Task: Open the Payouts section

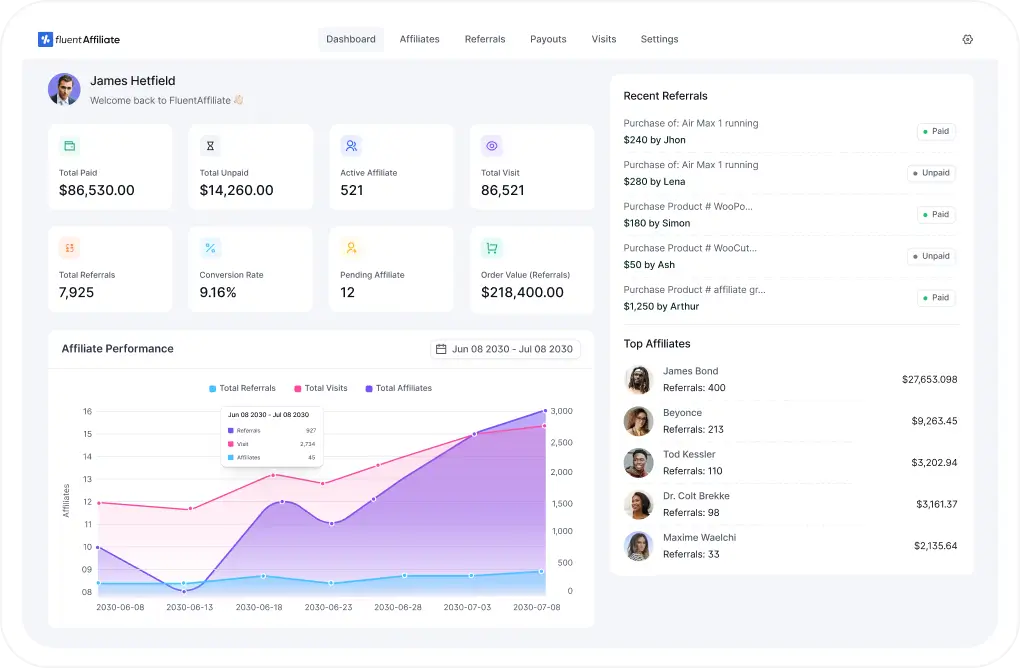Action: pos(548,39)
